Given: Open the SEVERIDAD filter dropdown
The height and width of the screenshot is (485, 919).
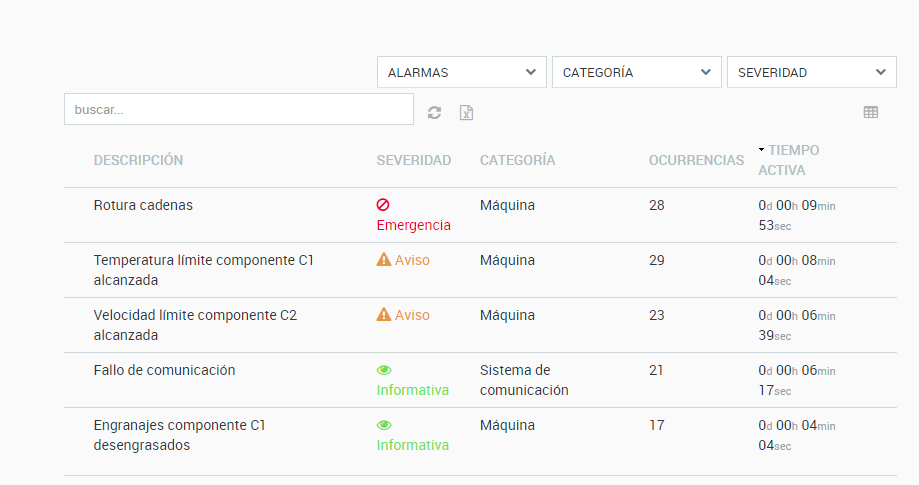Looking at the screenshot, I should tap(811, 72).
